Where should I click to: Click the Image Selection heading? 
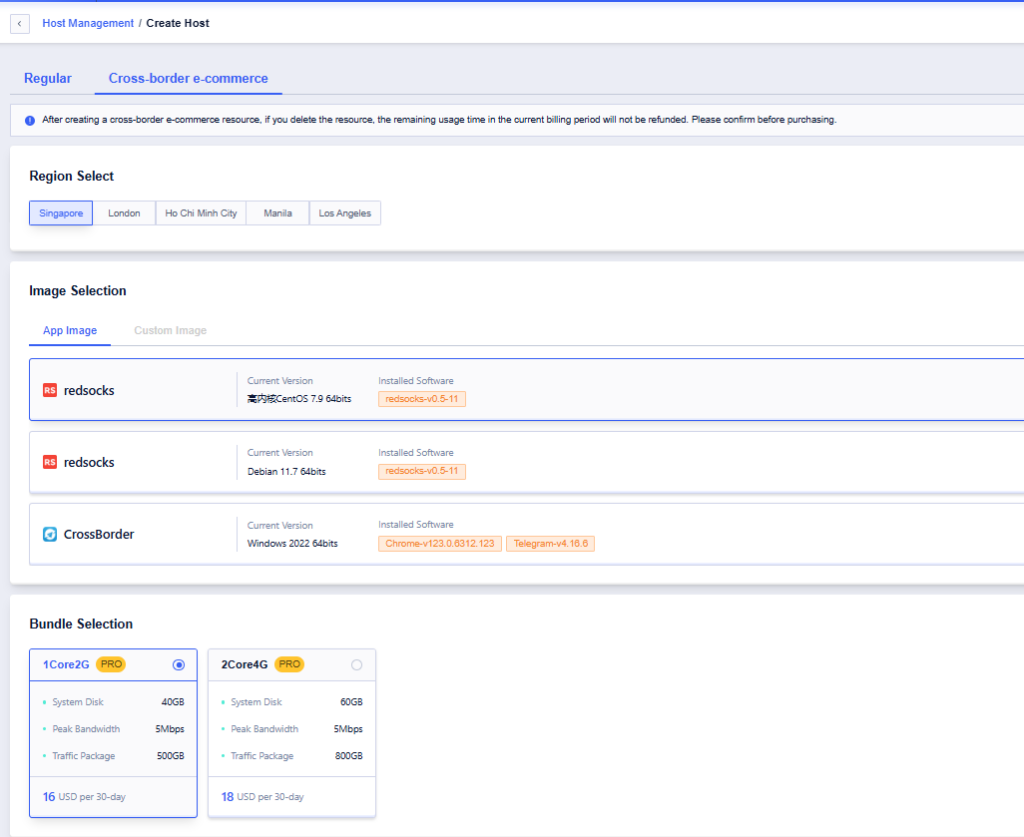pyautogui.click(x=78, y=291)
